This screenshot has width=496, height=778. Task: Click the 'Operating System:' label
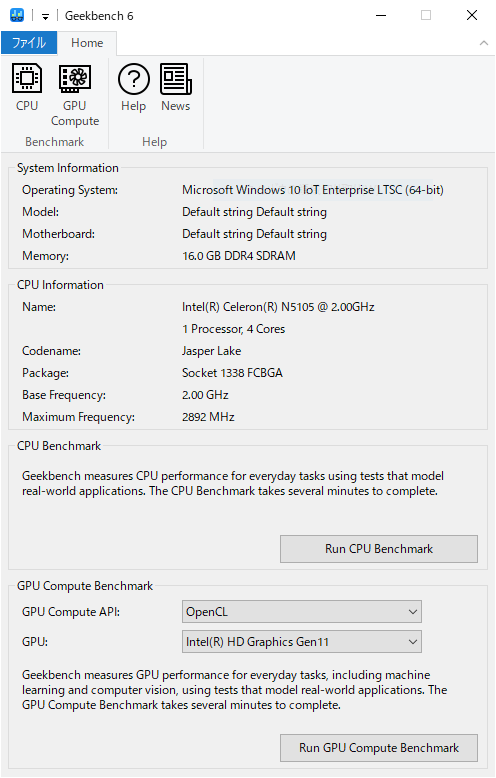70,190
